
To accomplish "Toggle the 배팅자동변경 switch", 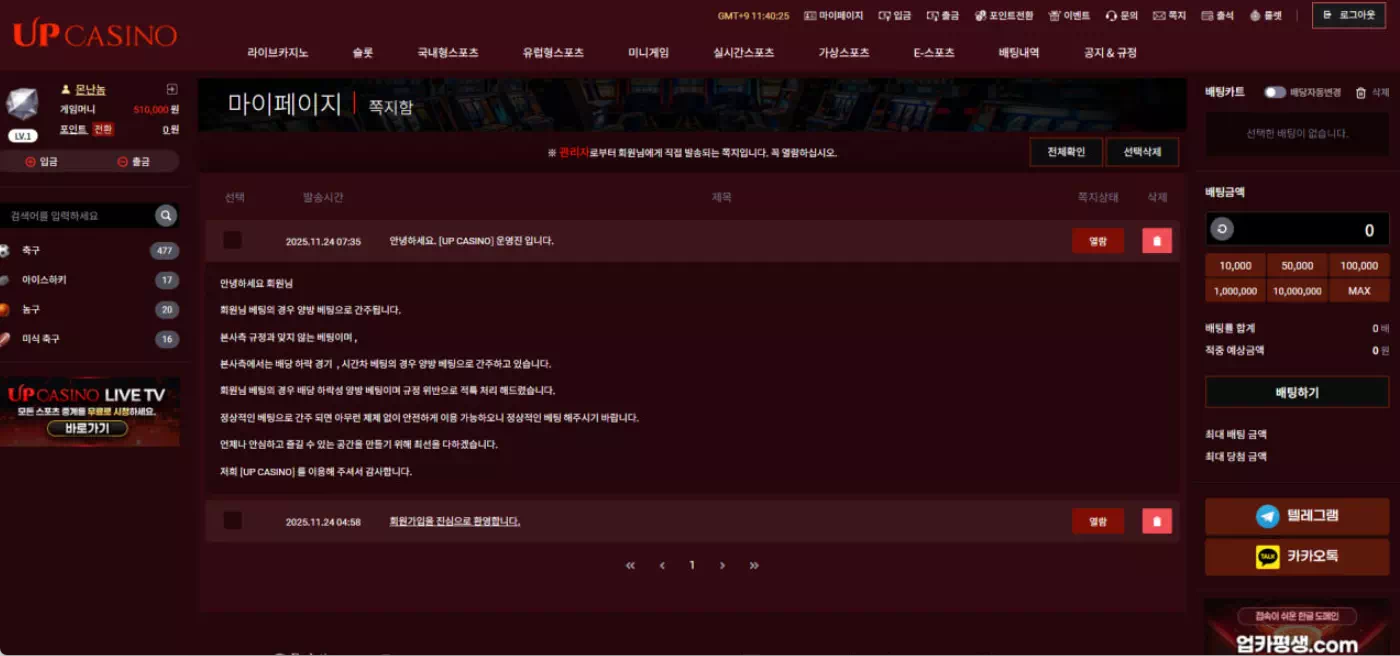I will click(x=1274, y=92).
